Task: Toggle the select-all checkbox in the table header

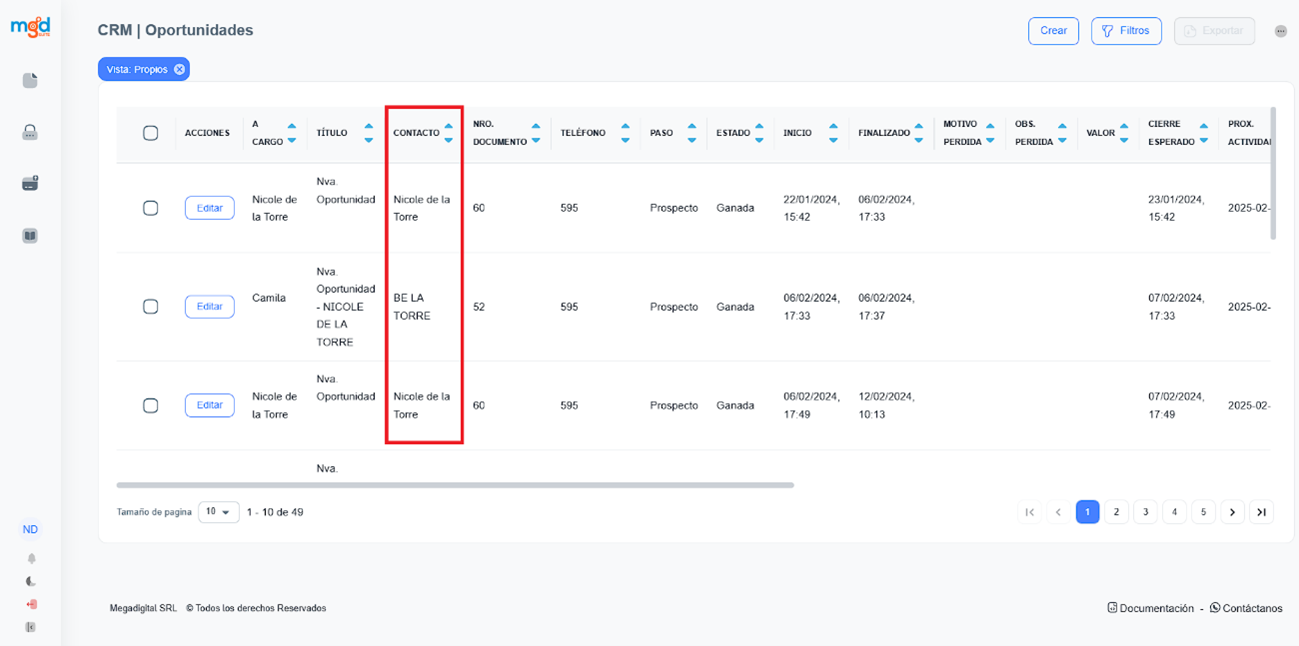Action: [151, 133]
